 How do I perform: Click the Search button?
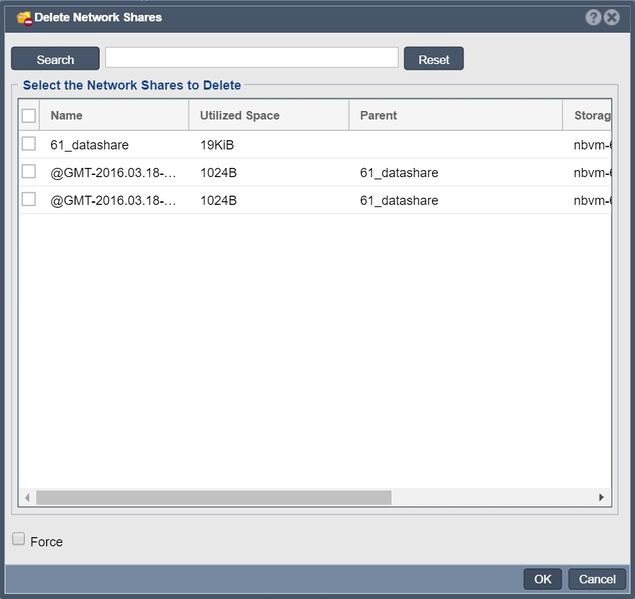[x=55, y=59]
